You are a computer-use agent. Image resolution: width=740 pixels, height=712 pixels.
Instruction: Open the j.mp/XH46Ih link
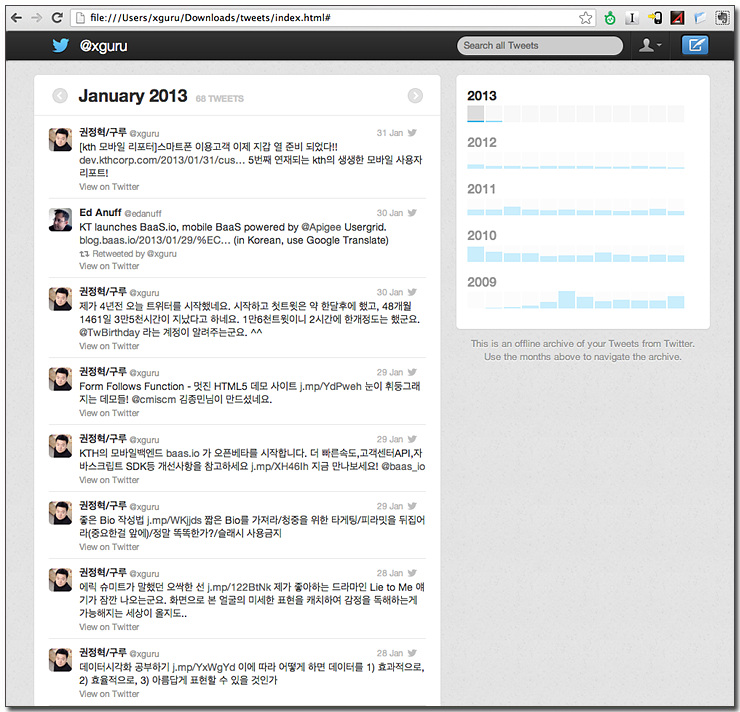click(281, 467)
